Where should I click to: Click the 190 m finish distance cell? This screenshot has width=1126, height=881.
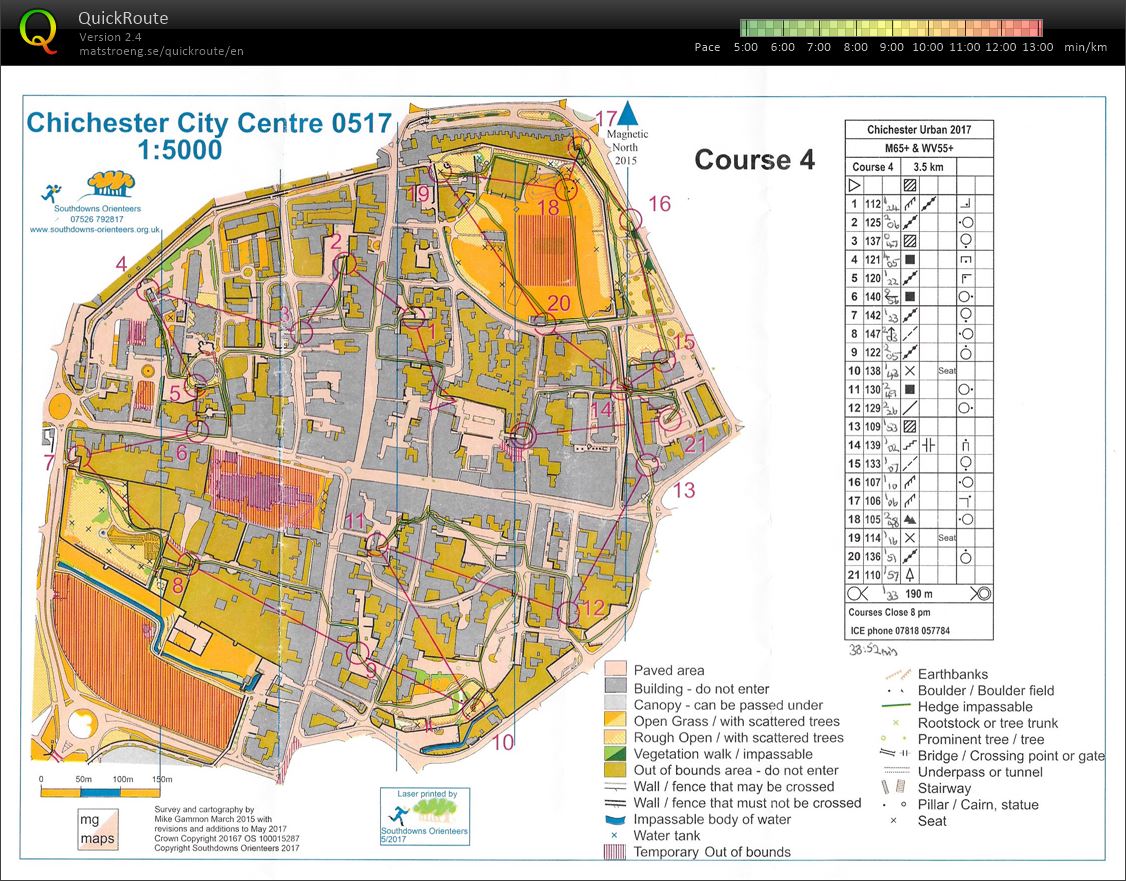(x=918, y=594)
